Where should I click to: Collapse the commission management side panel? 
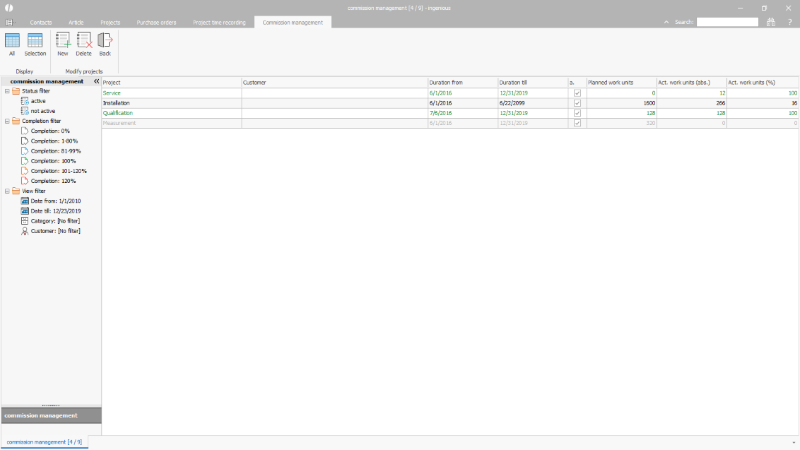[96, 81]
